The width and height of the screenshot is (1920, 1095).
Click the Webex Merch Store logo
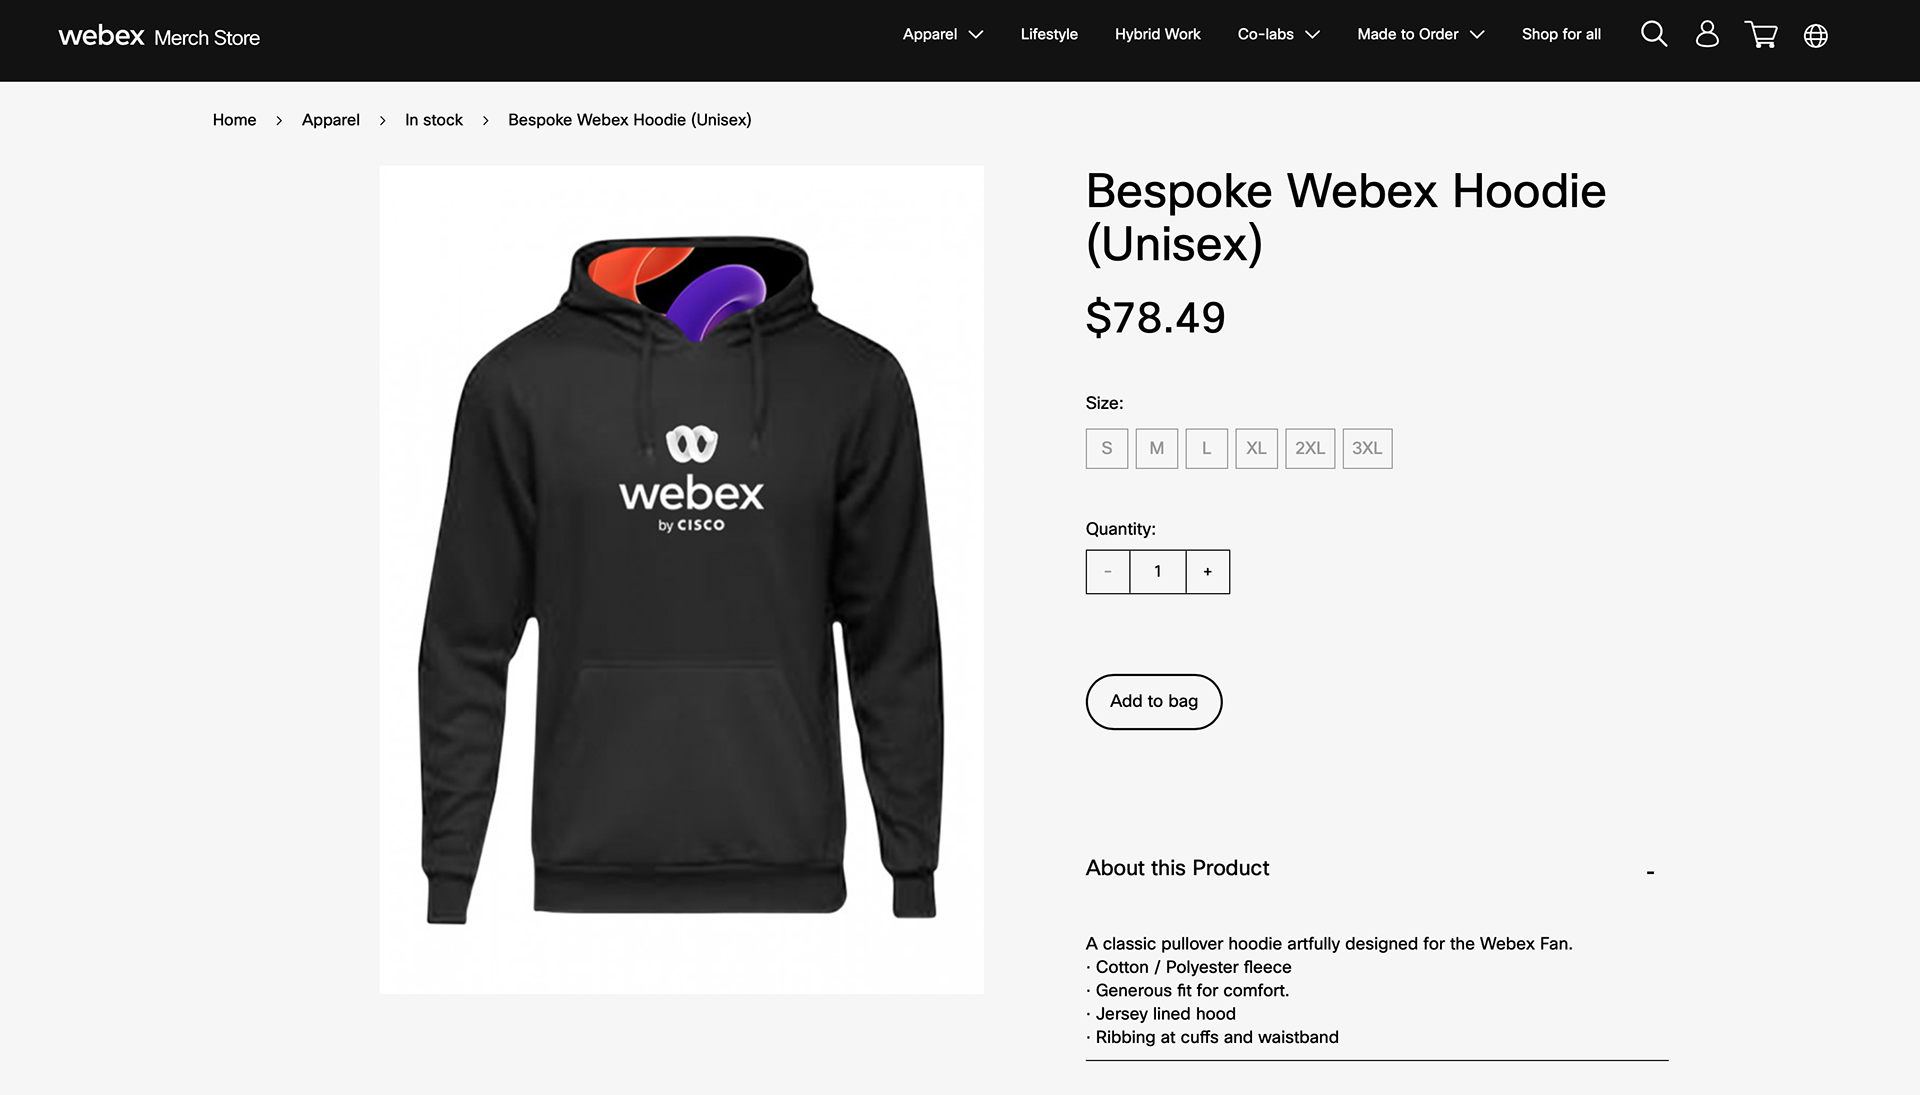tap(159, 37)
